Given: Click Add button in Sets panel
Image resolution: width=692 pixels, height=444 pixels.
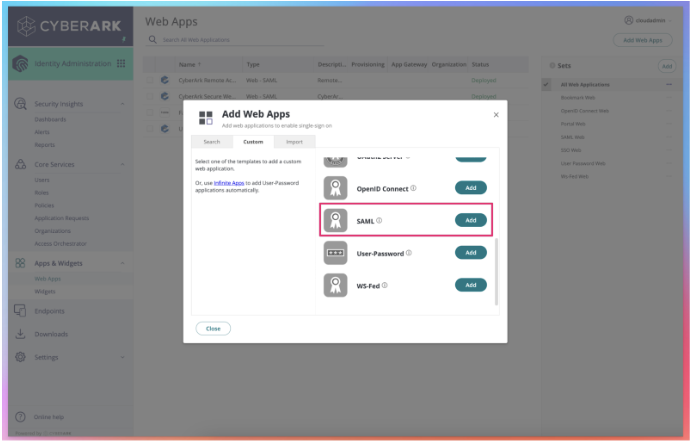Looking at the screenshot, I should [x=667, y=66].
